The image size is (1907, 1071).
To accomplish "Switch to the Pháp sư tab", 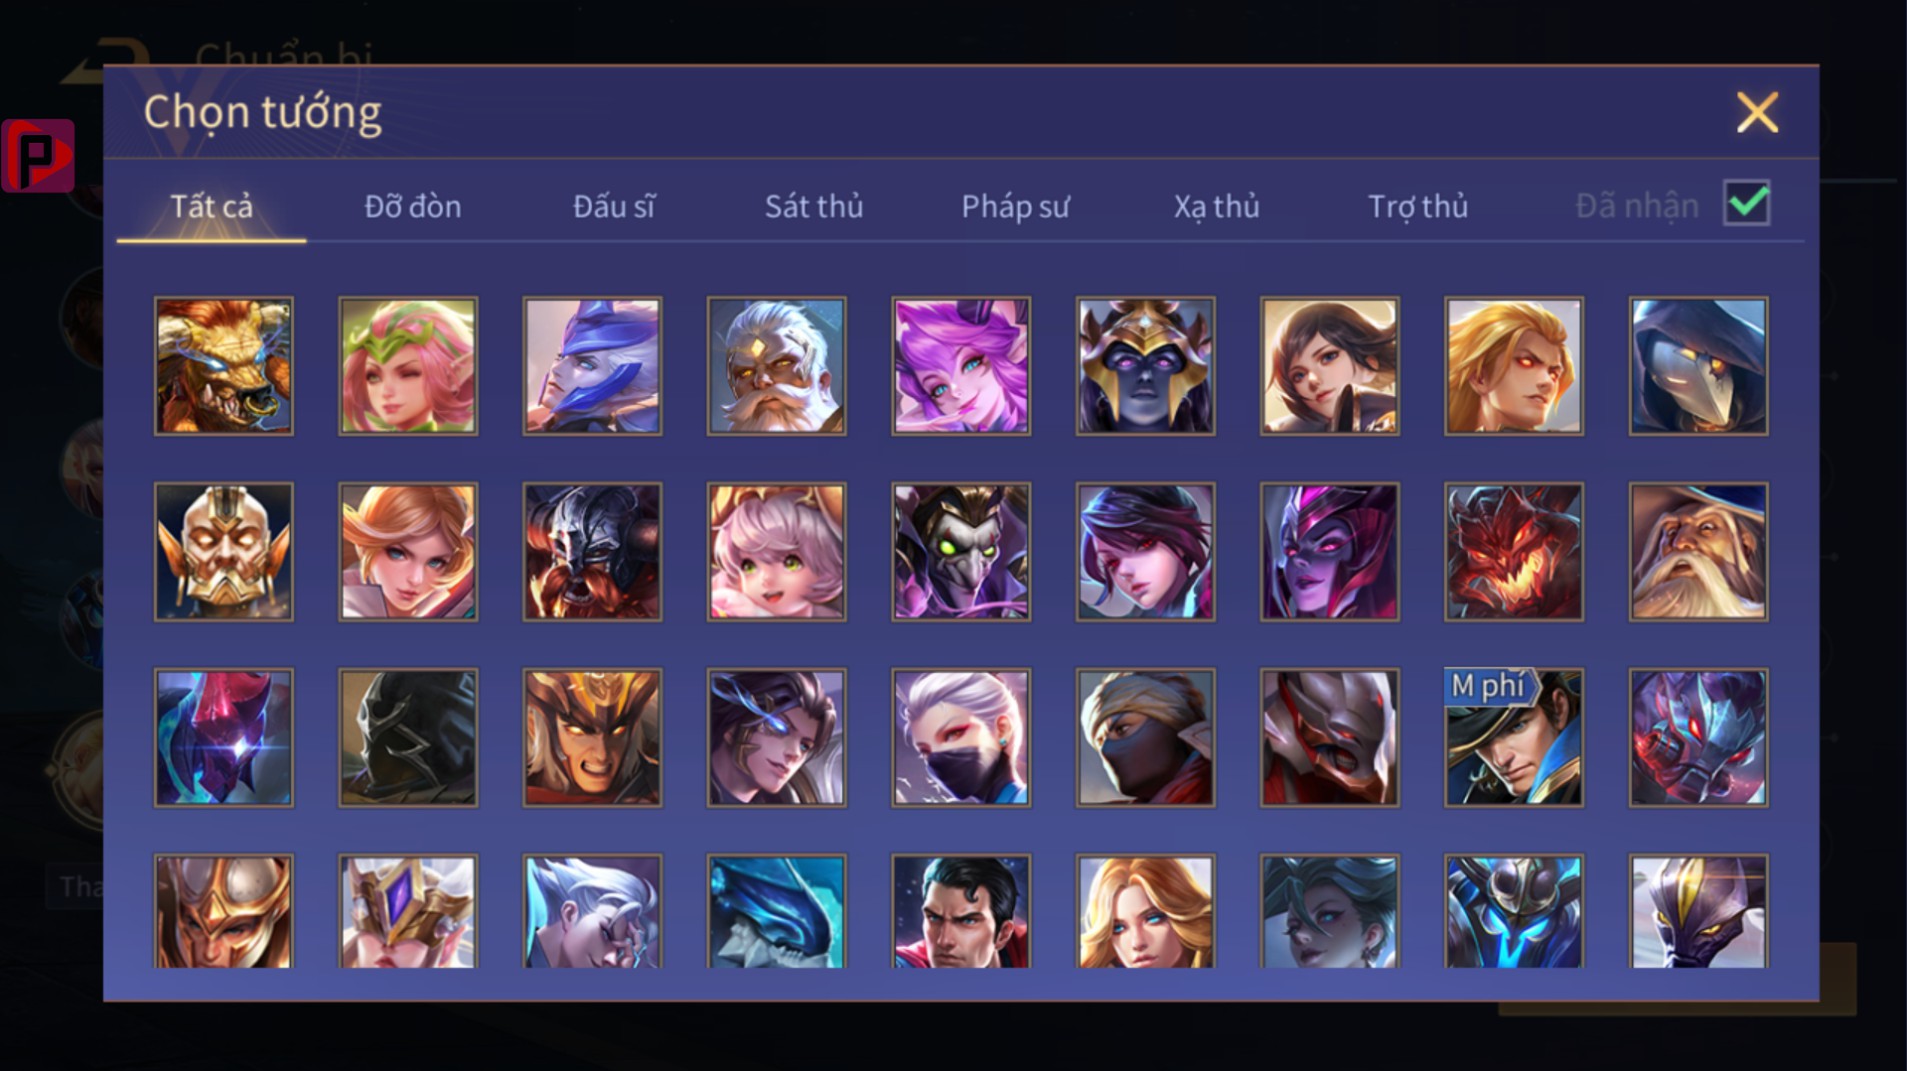I will coord(1015,206).
